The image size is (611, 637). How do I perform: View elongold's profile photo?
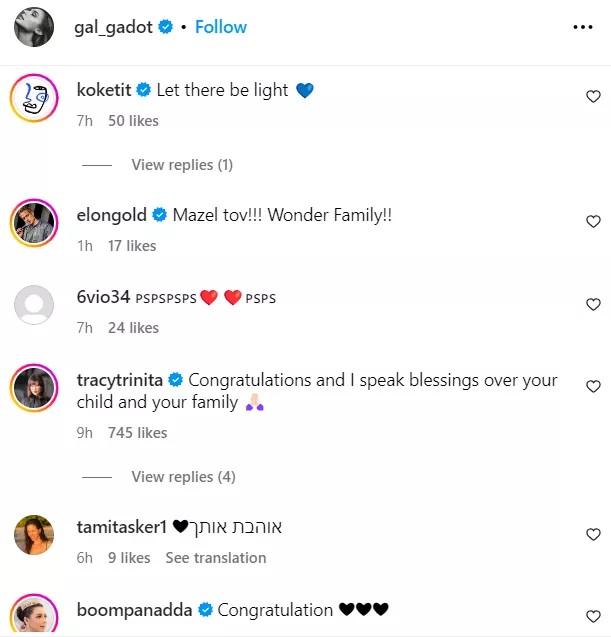(x=33, y=222)
